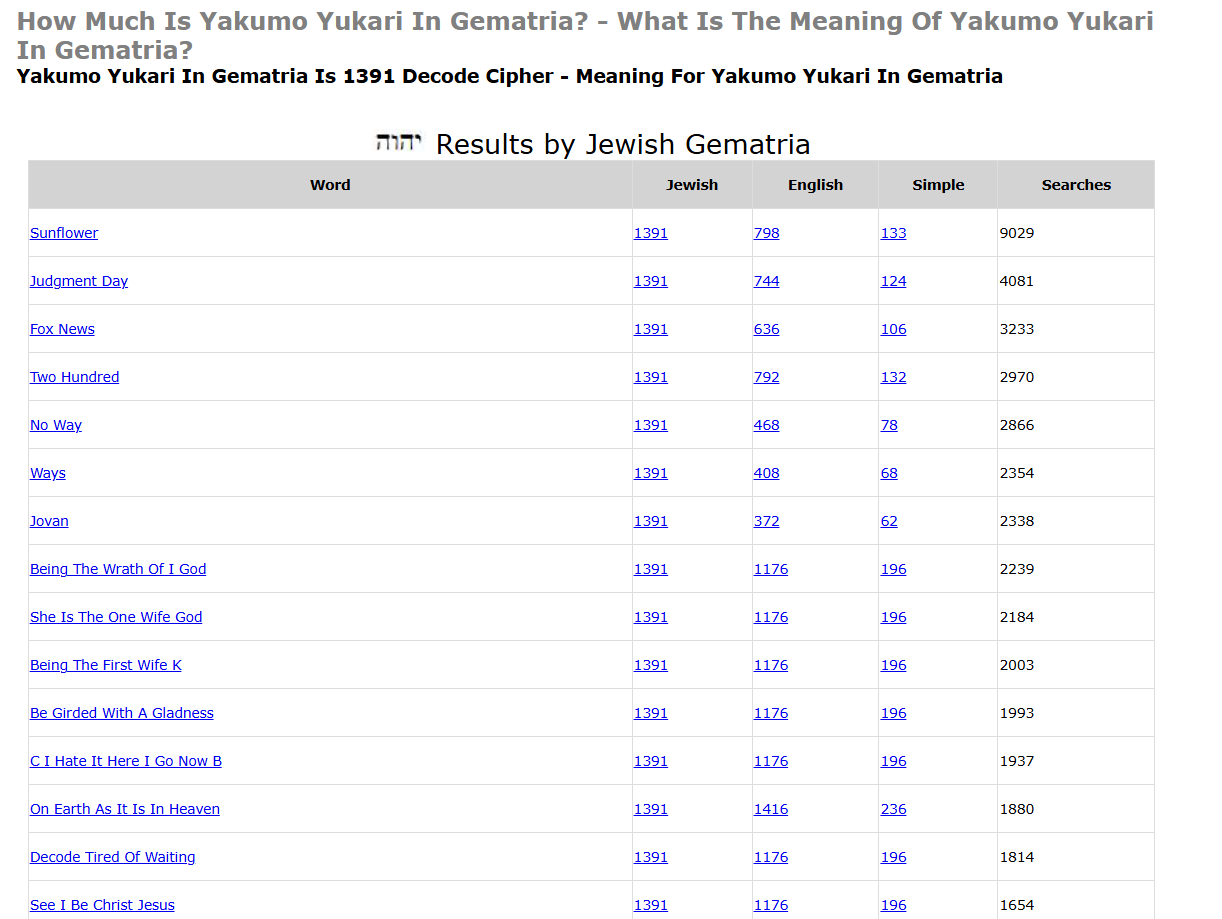
Task: Click the English column header
Action: 815,185
